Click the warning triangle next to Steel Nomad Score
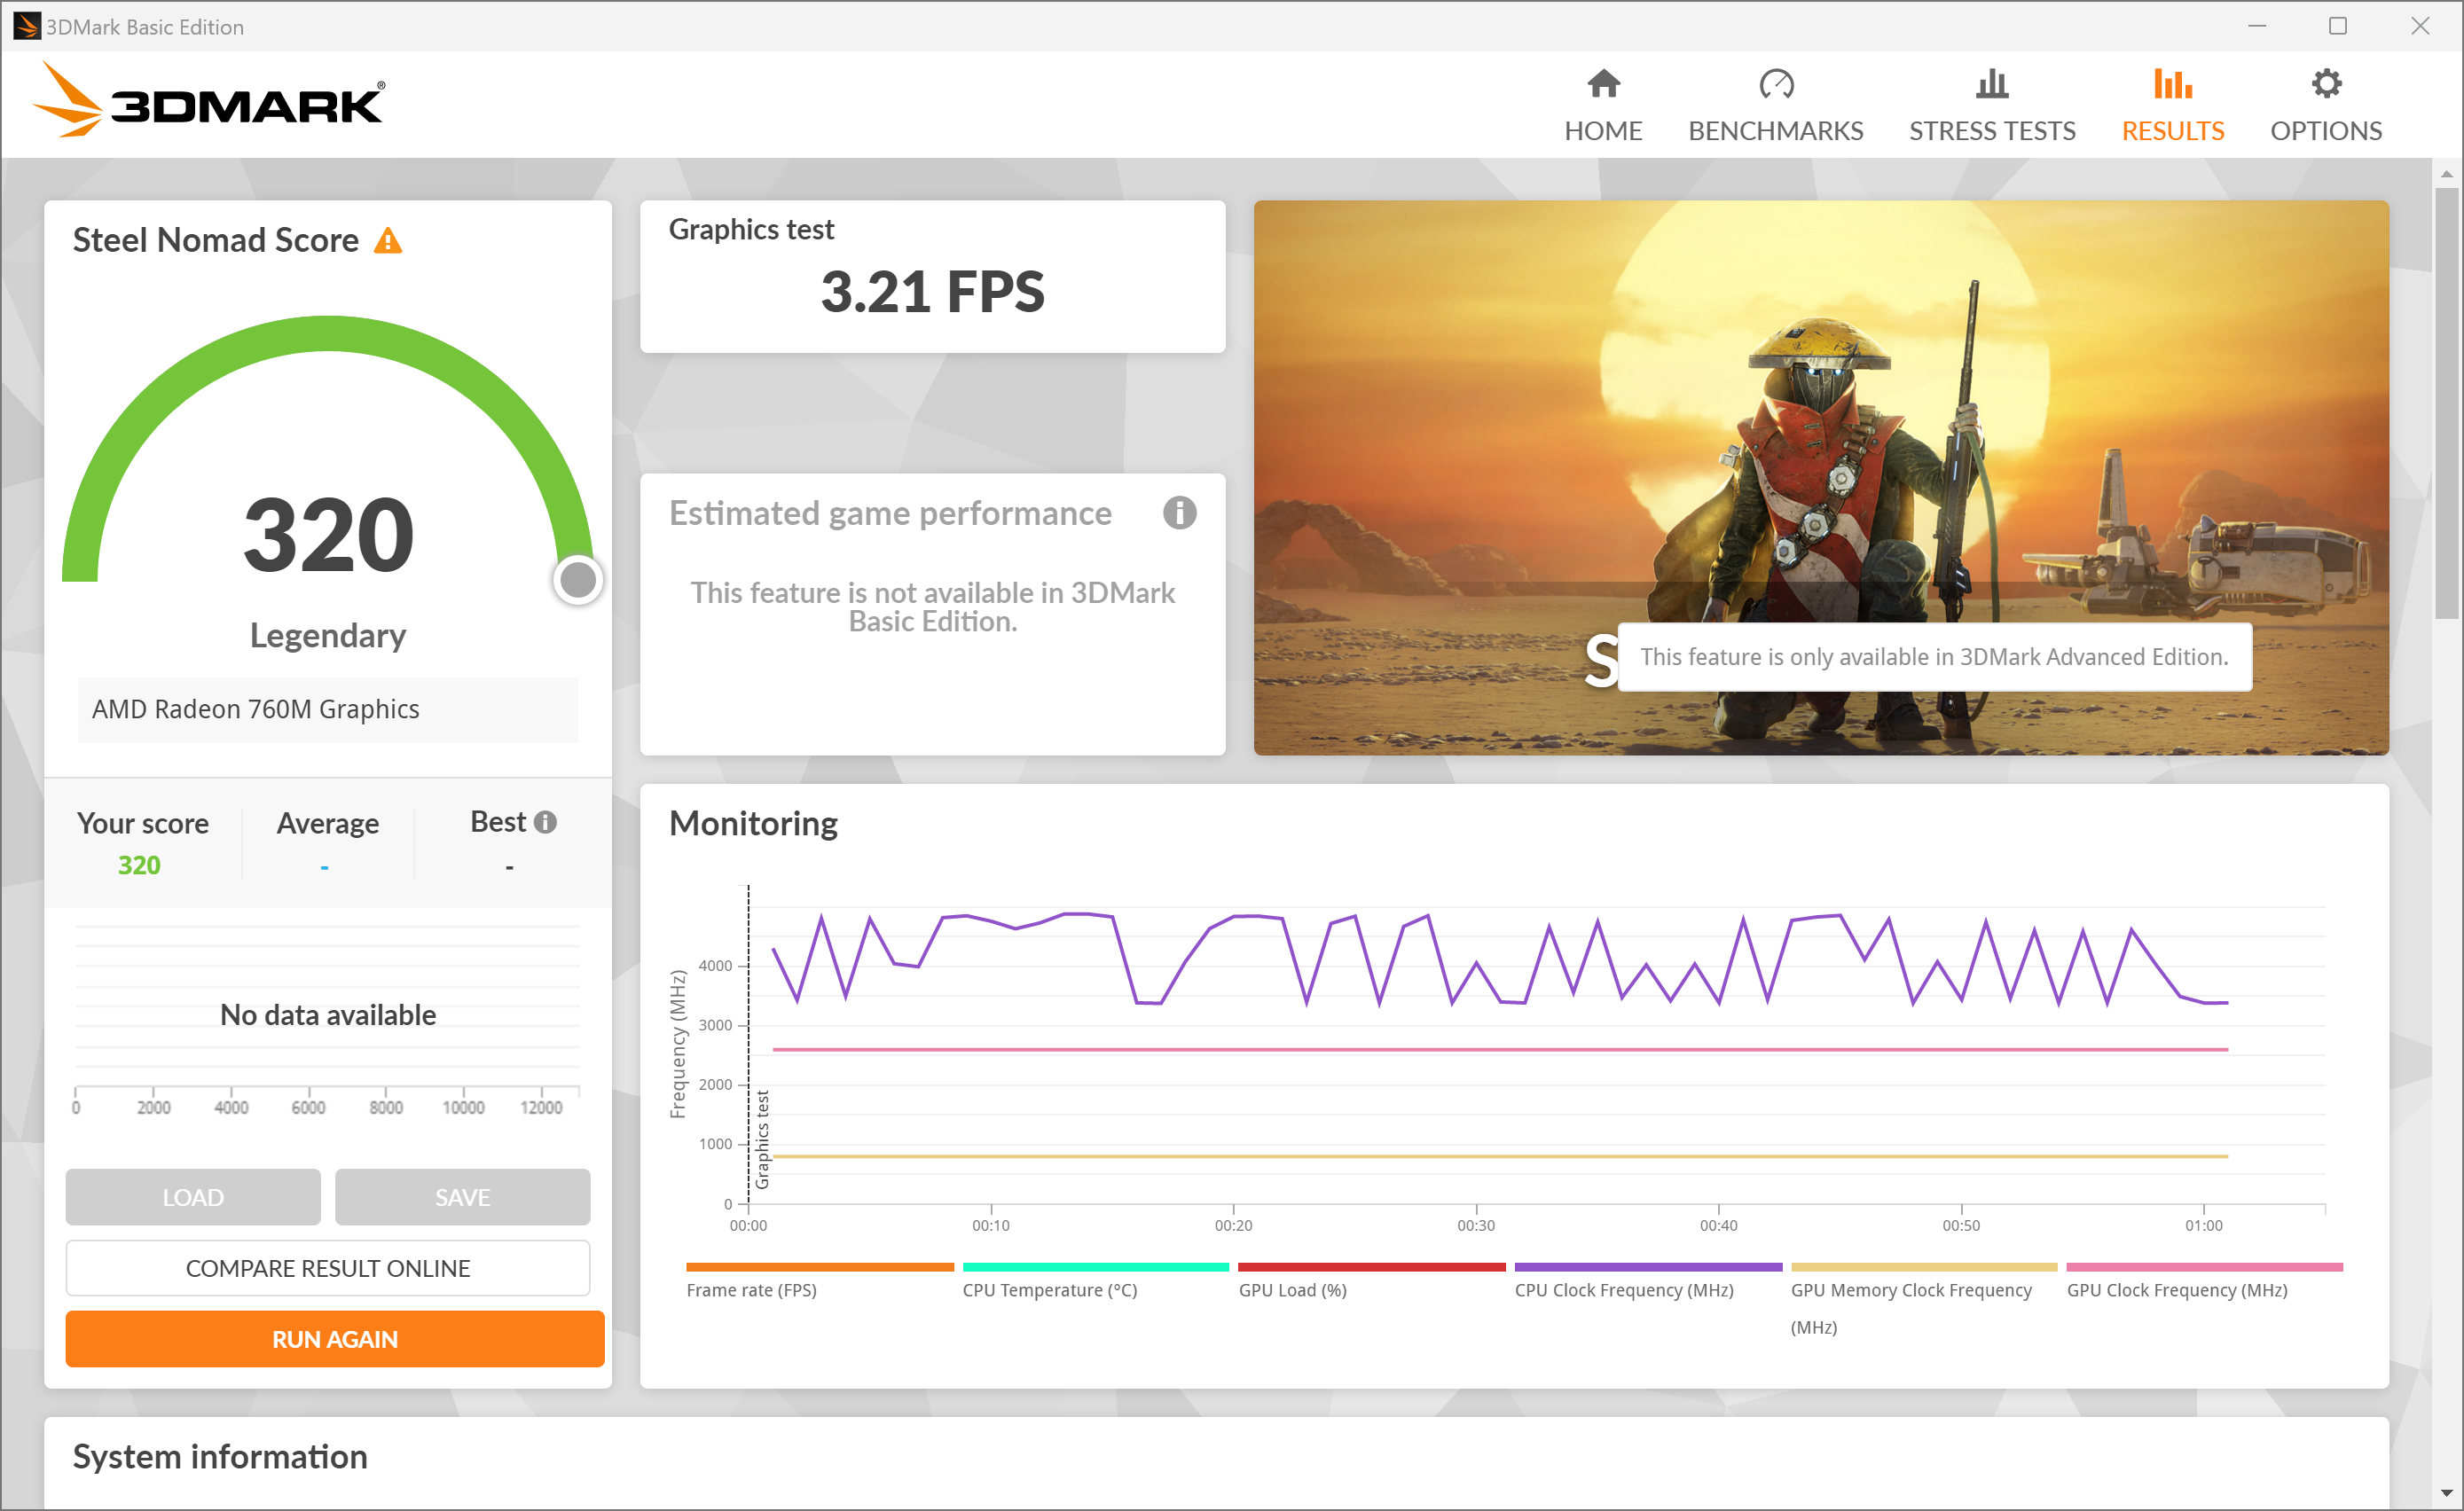Image resolution: width=2464 pixels, height=1511 pixels. click(x=388, y=241)
